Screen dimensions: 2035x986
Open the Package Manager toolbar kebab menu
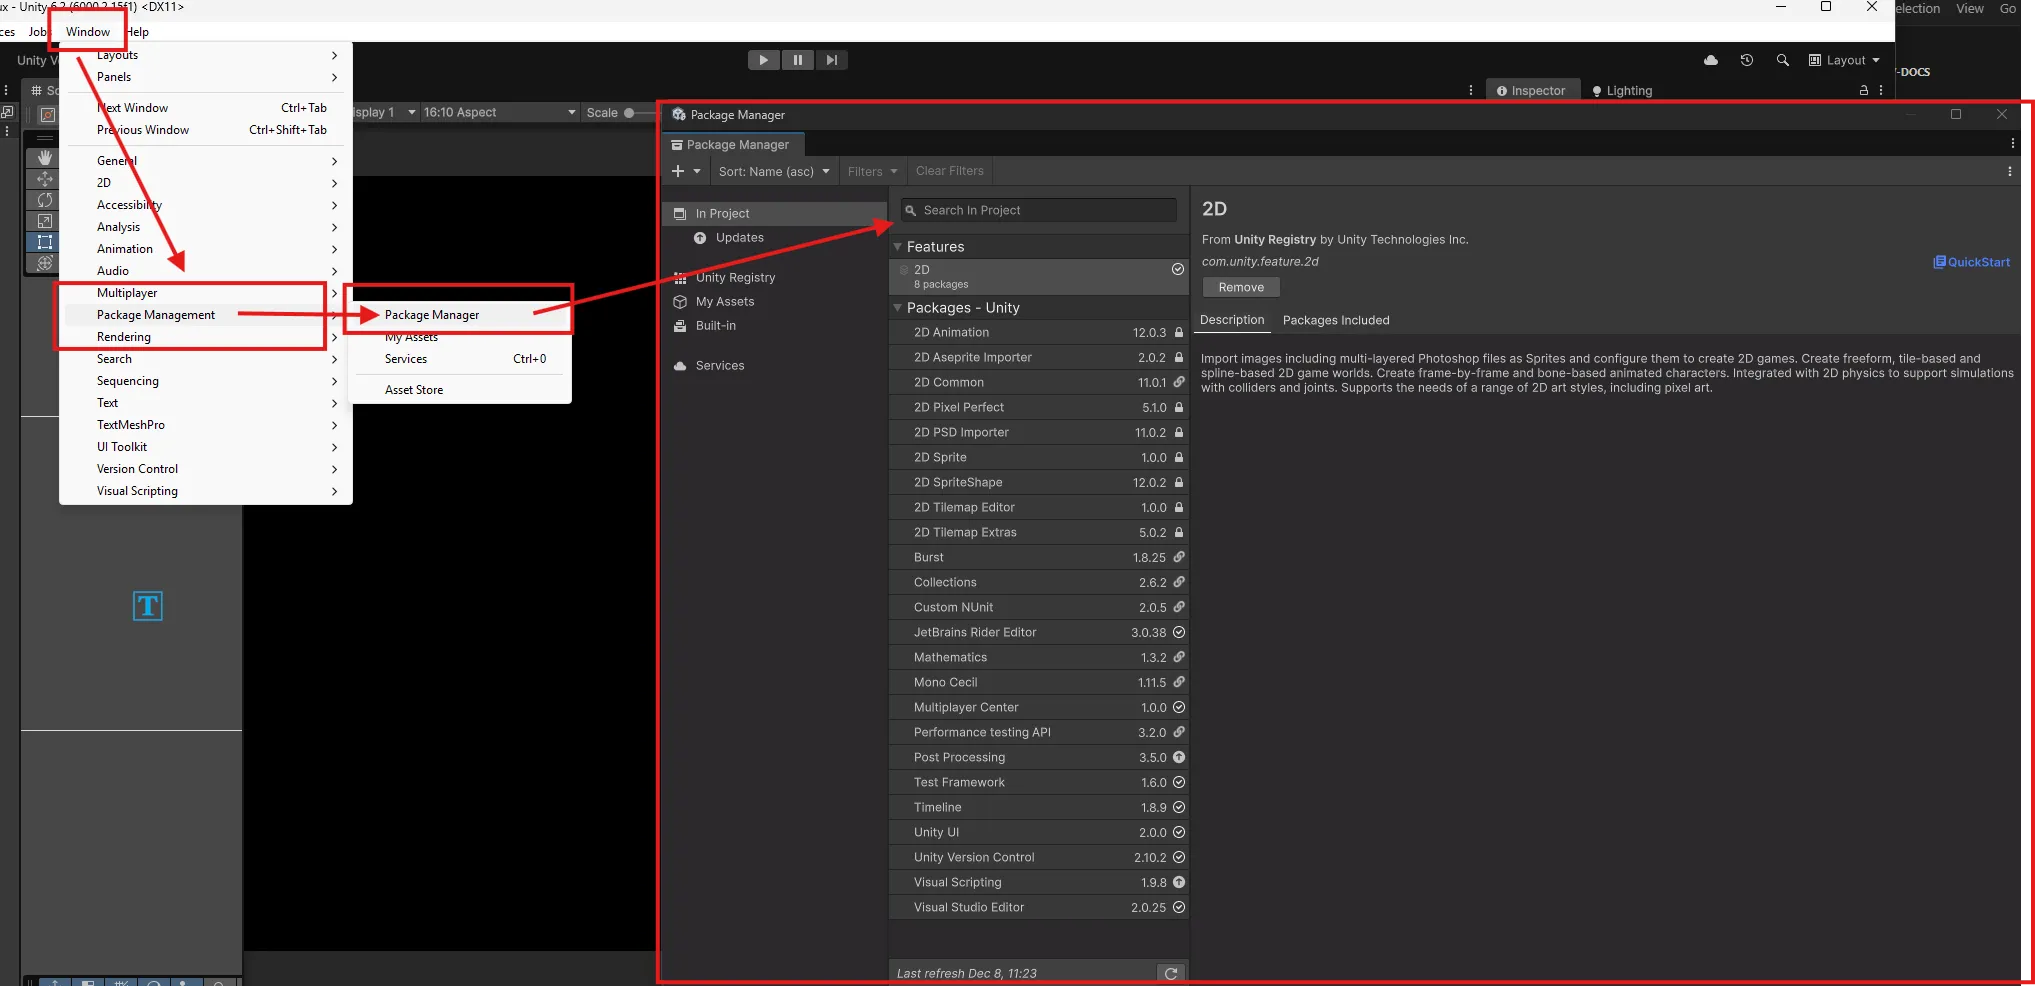click(2010, 171)
